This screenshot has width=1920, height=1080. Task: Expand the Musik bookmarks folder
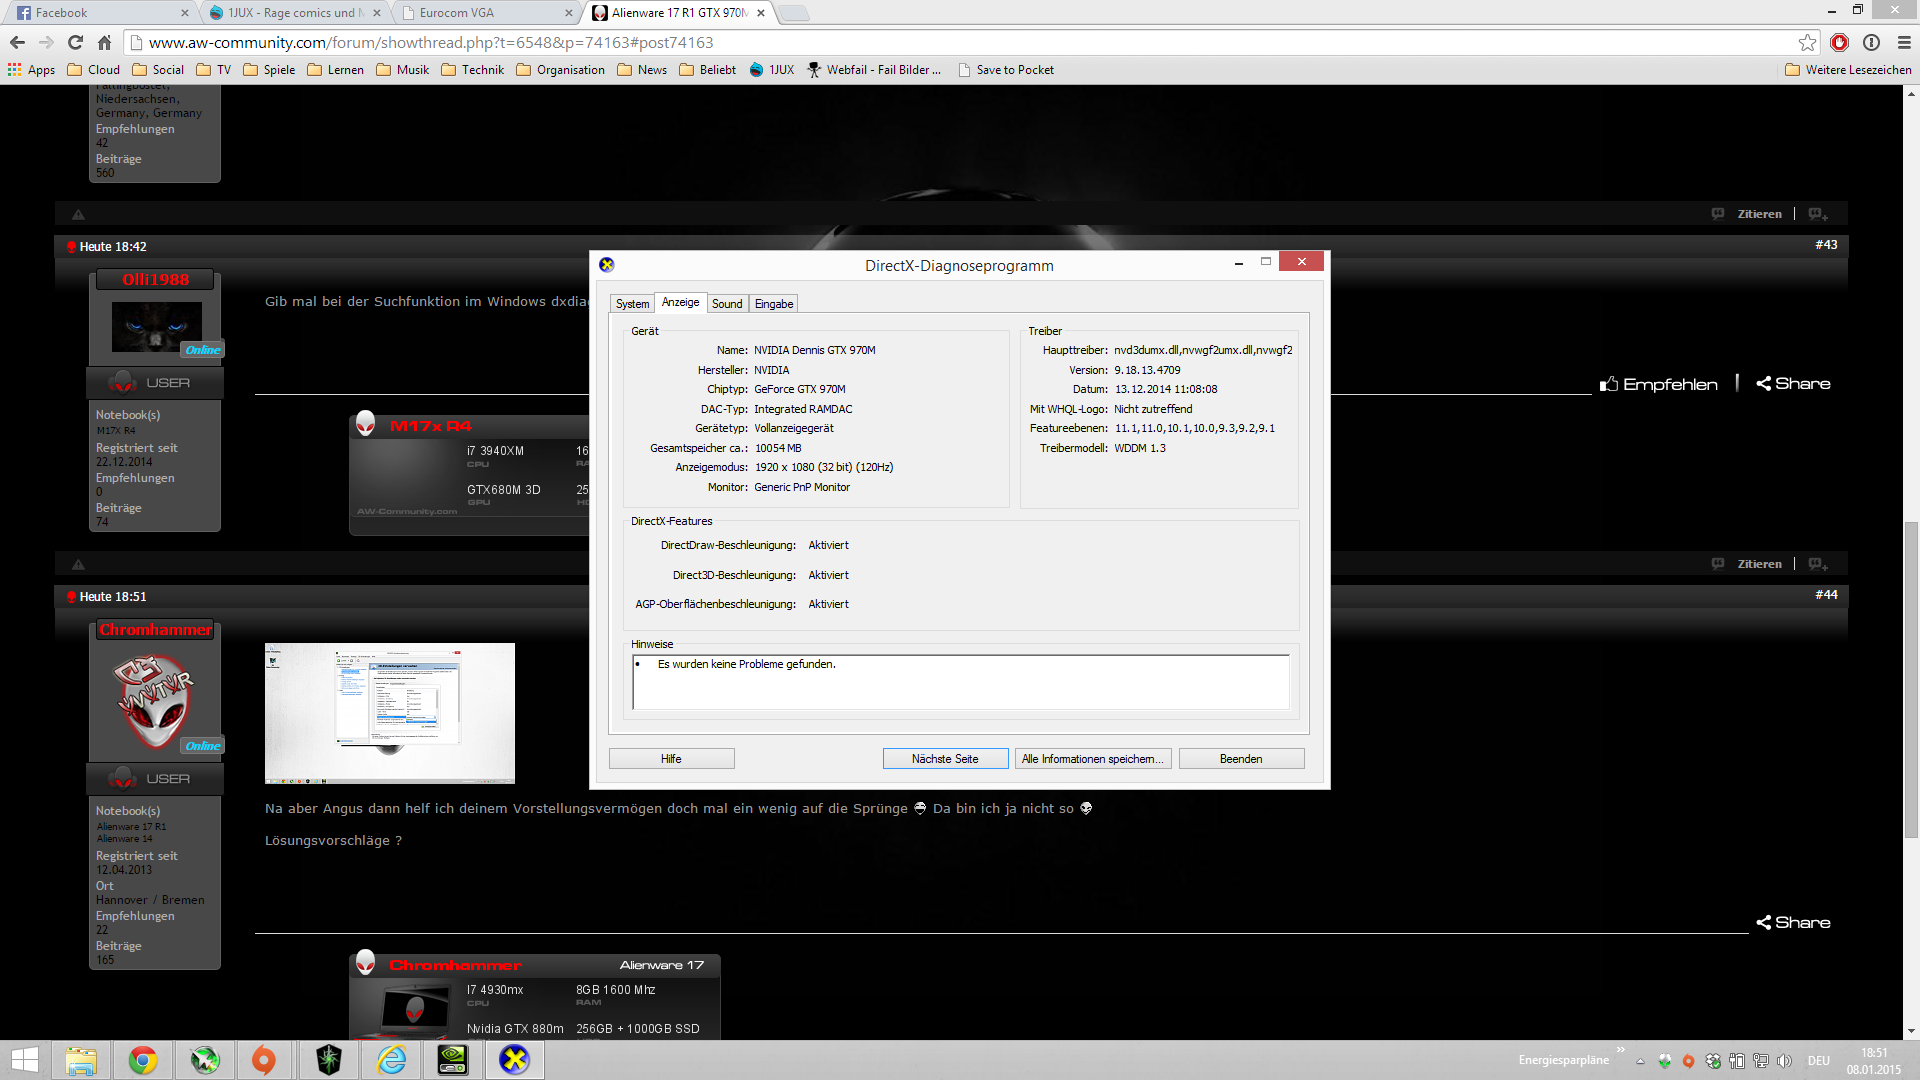402,70
